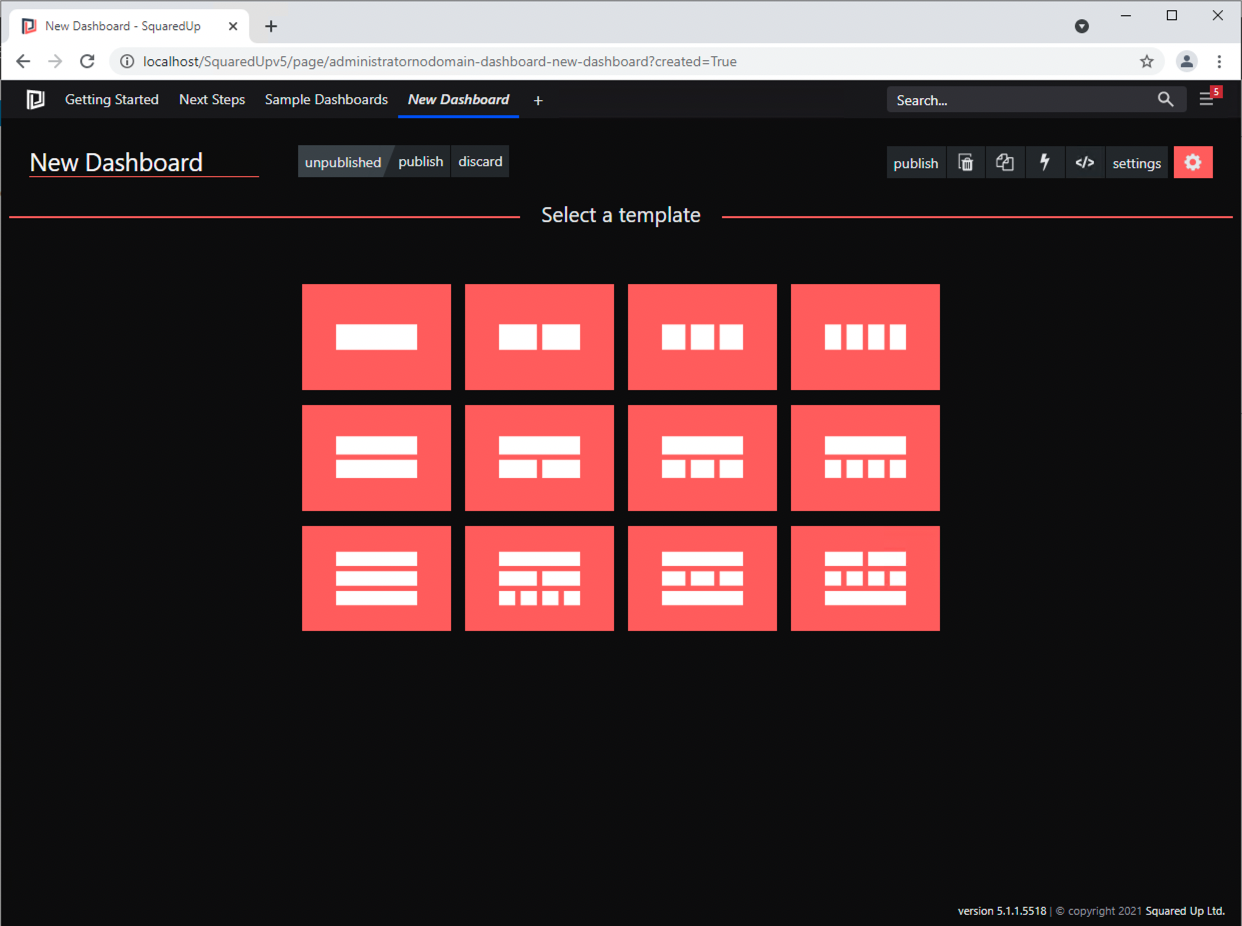Click the Squared Up Ltd. footer link
Image resolution: width=1242 pixels, height=926 pixels.
pos(1185,911)
